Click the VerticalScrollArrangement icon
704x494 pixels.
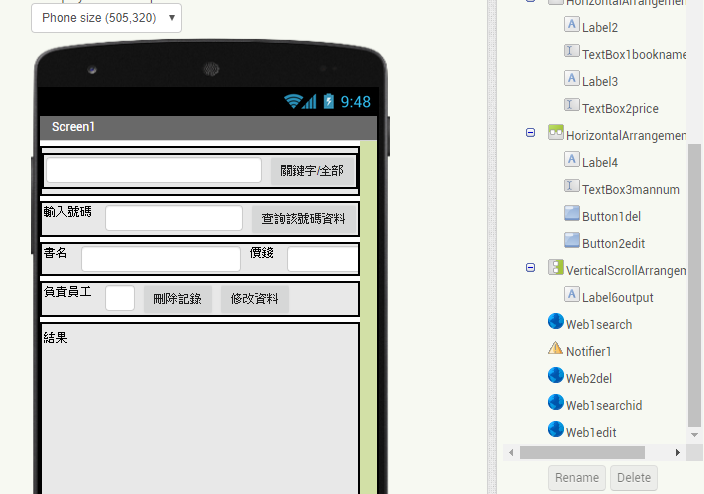click(556, 267)
